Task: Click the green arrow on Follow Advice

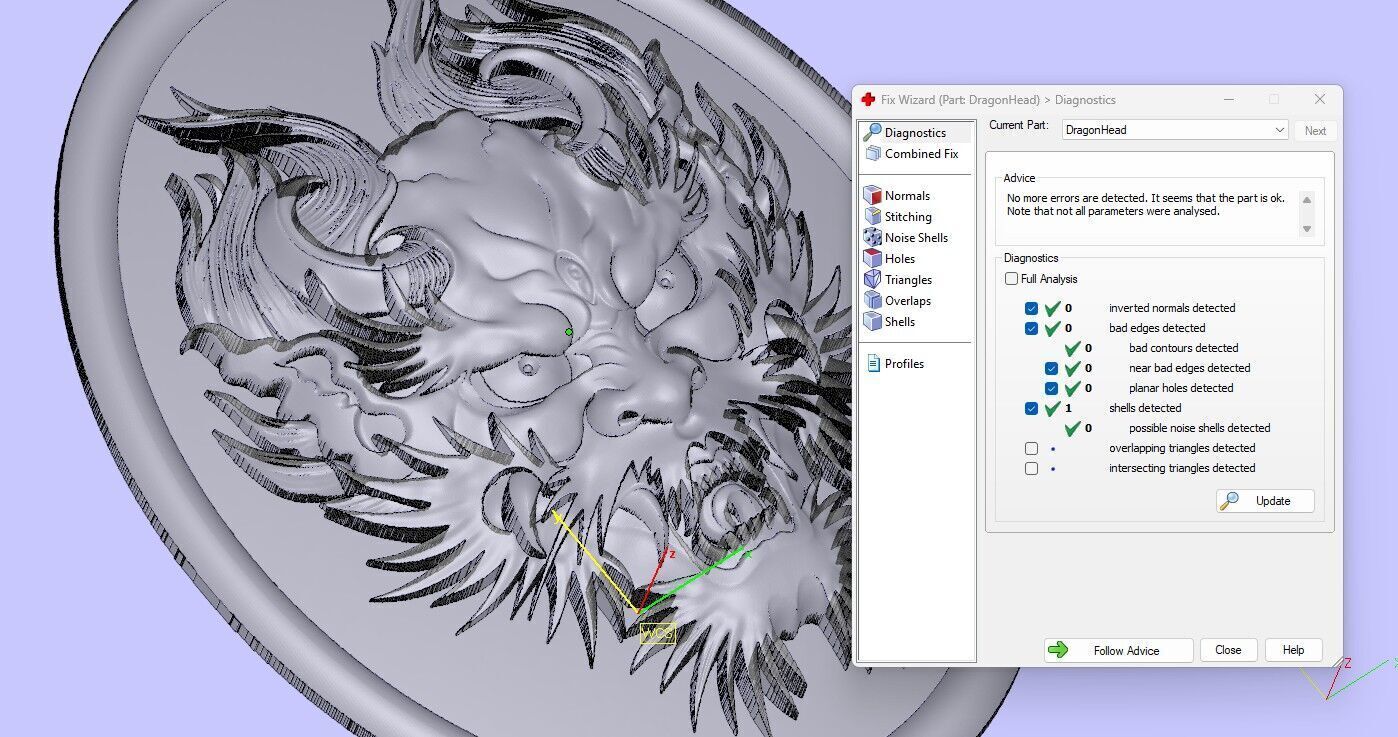Action: [1057, 650]
